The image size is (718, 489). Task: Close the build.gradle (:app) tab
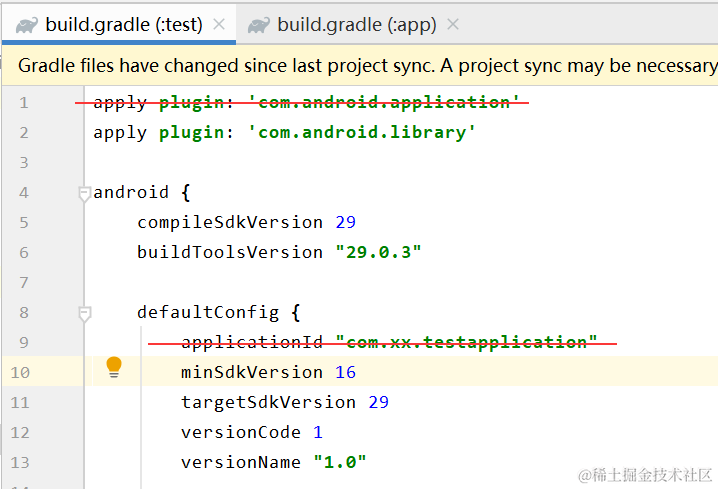[x=453, y=24]
